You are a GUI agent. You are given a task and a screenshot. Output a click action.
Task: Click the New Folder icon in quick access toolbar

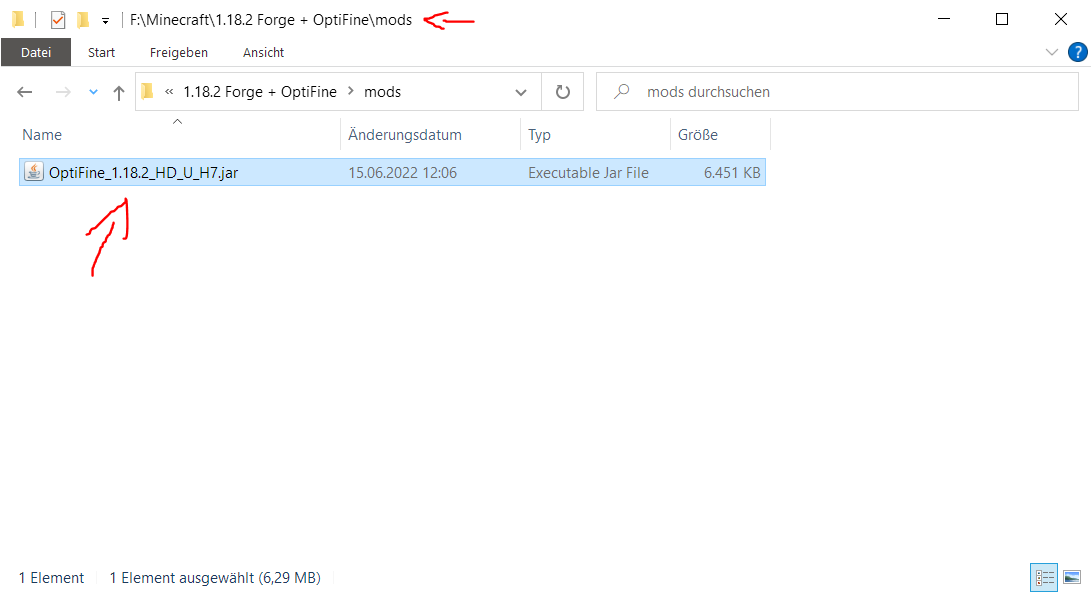pyautogui.click(x=83, y=20)
